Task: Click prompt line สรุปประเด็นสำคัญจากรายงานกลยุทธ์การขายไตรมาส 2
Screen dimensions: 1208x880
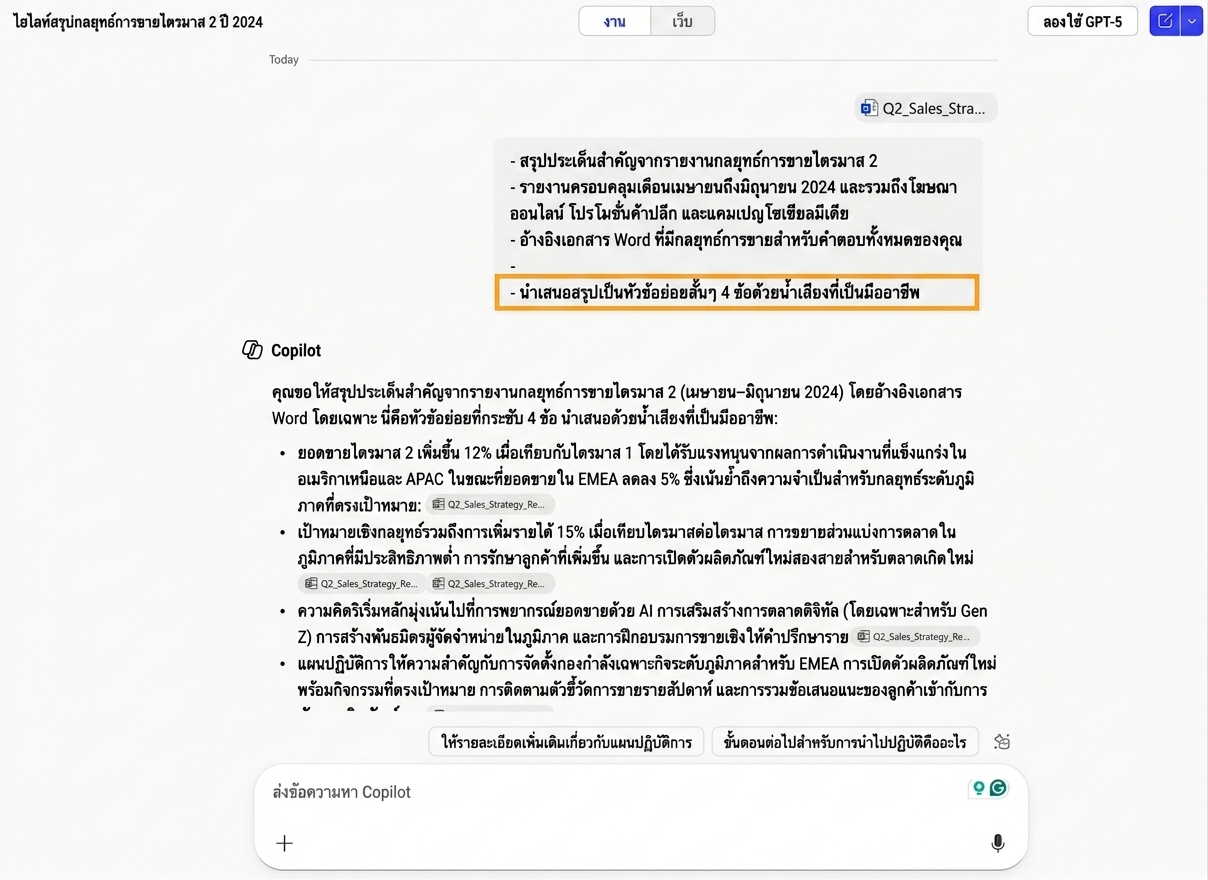Action: click(x=693, y=161)
